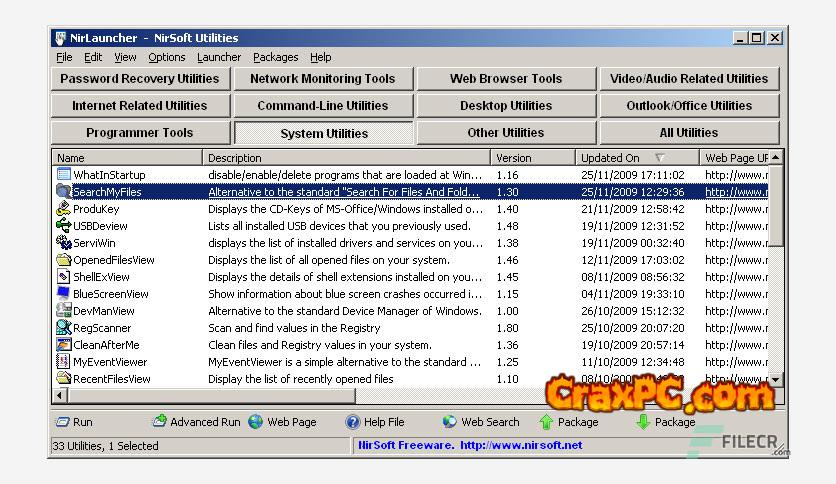Switch to the All Utilities category
The height and width of the screenshot is (484, 836).
click(689, 133)
